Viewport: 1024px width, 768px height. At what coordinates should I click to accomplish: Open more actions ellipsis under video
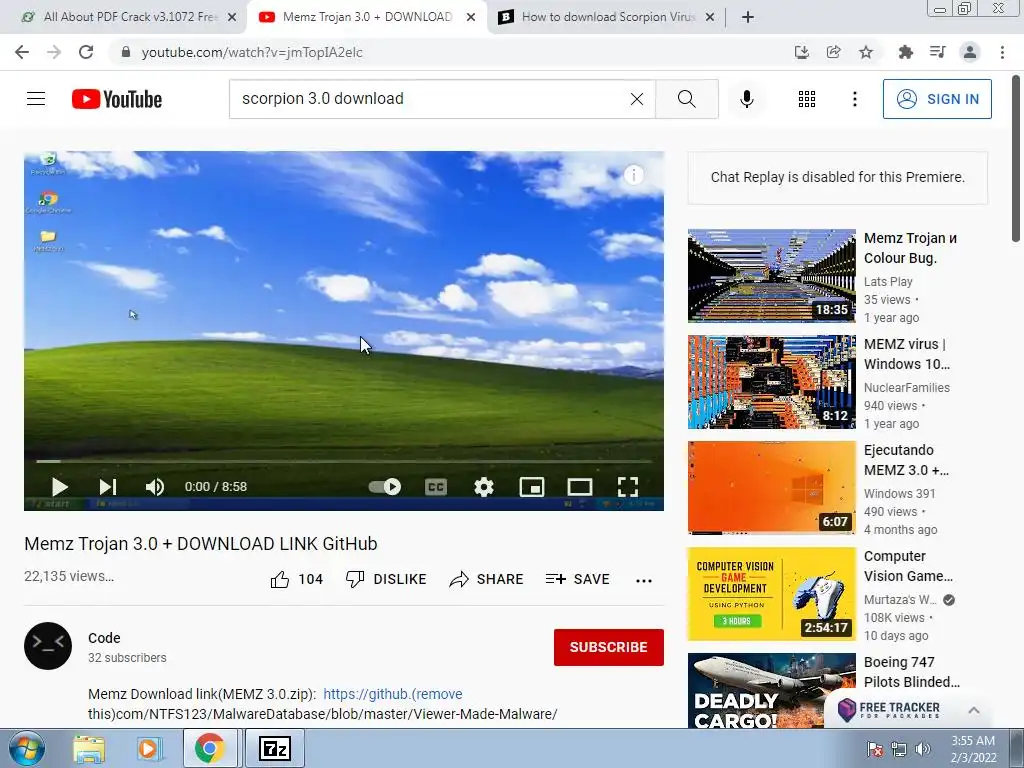click(644, 581)
